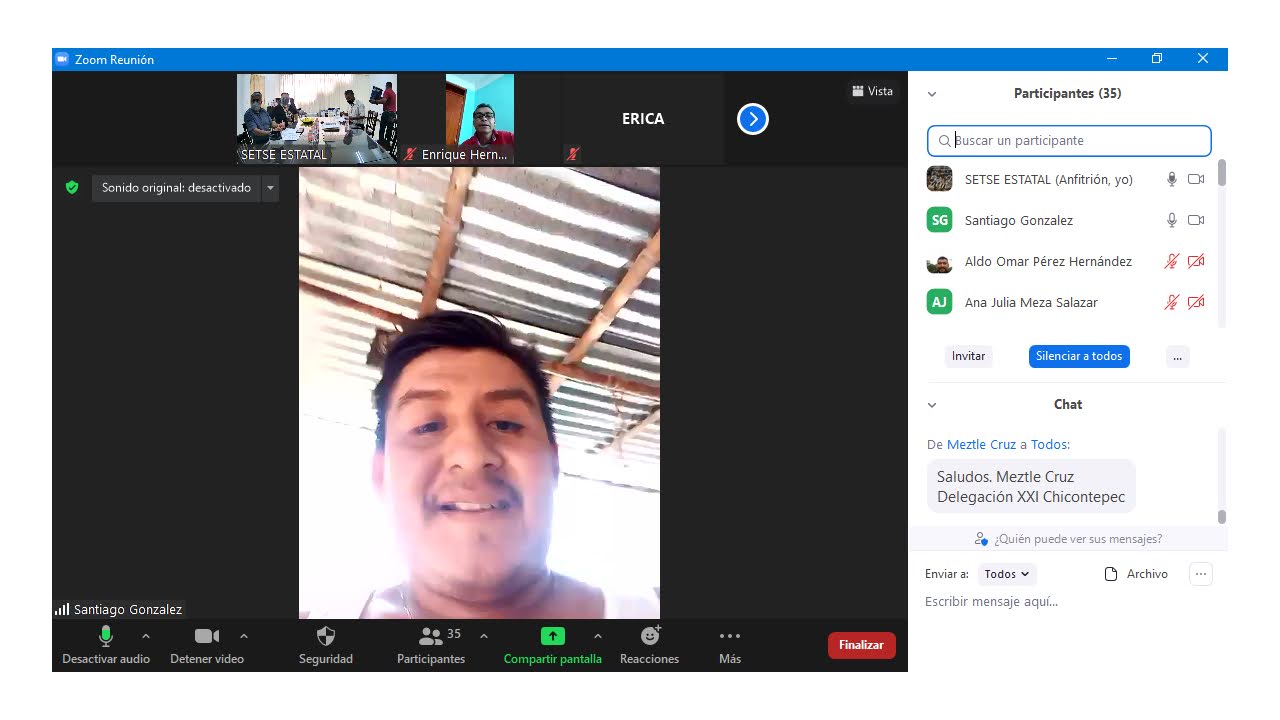Click Silenciar a todos button
The image size is (1280, 720).
[x=1079, y=356]
